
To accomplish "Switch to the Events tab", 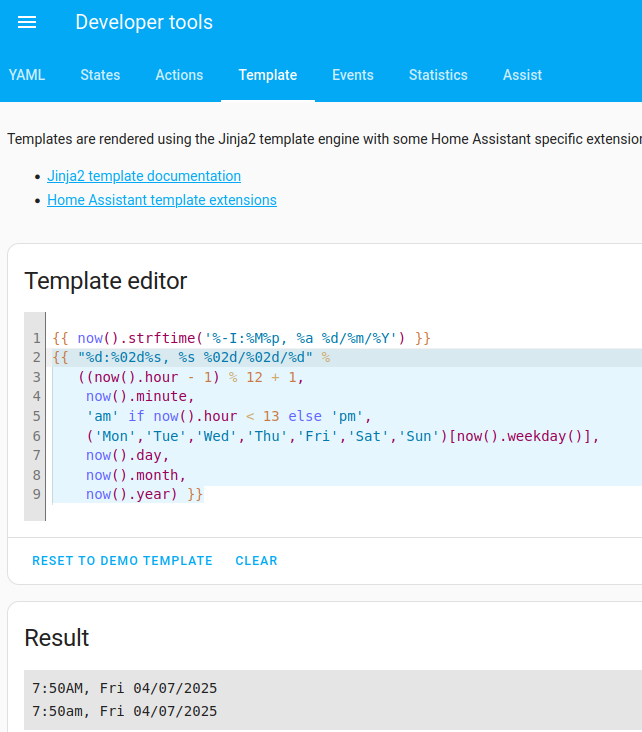I will (x=353, y=75).
